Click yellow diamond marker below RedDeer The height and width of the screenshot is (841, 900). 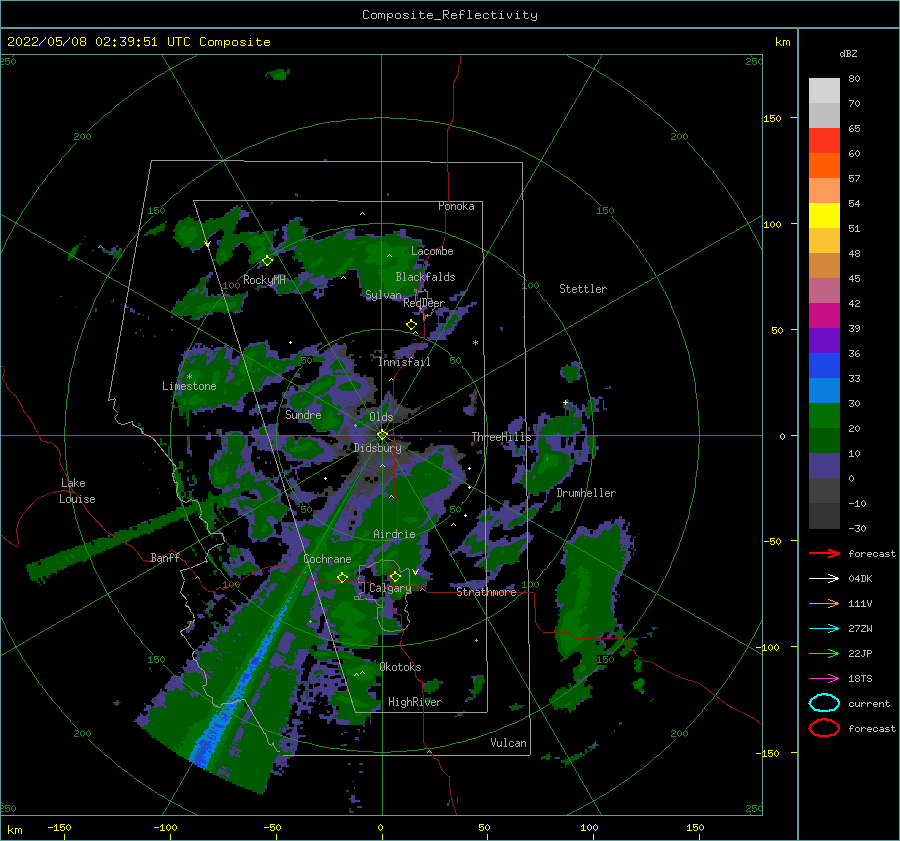click(x=411, y=325)
